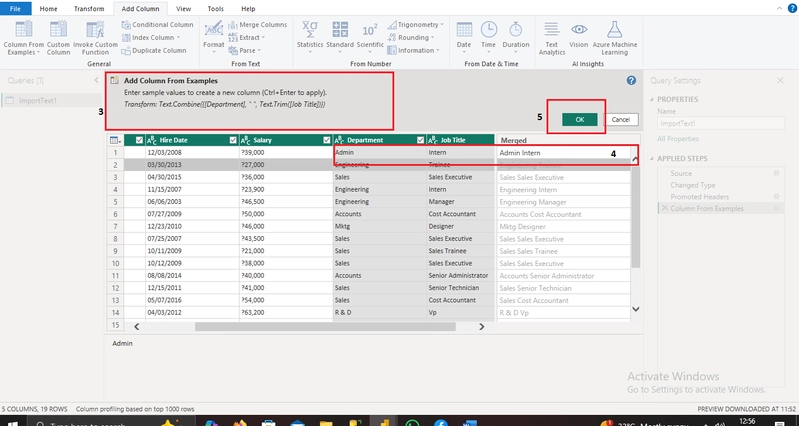
Task: Collapse the Queries pane chevron
Action: [97, 81]
